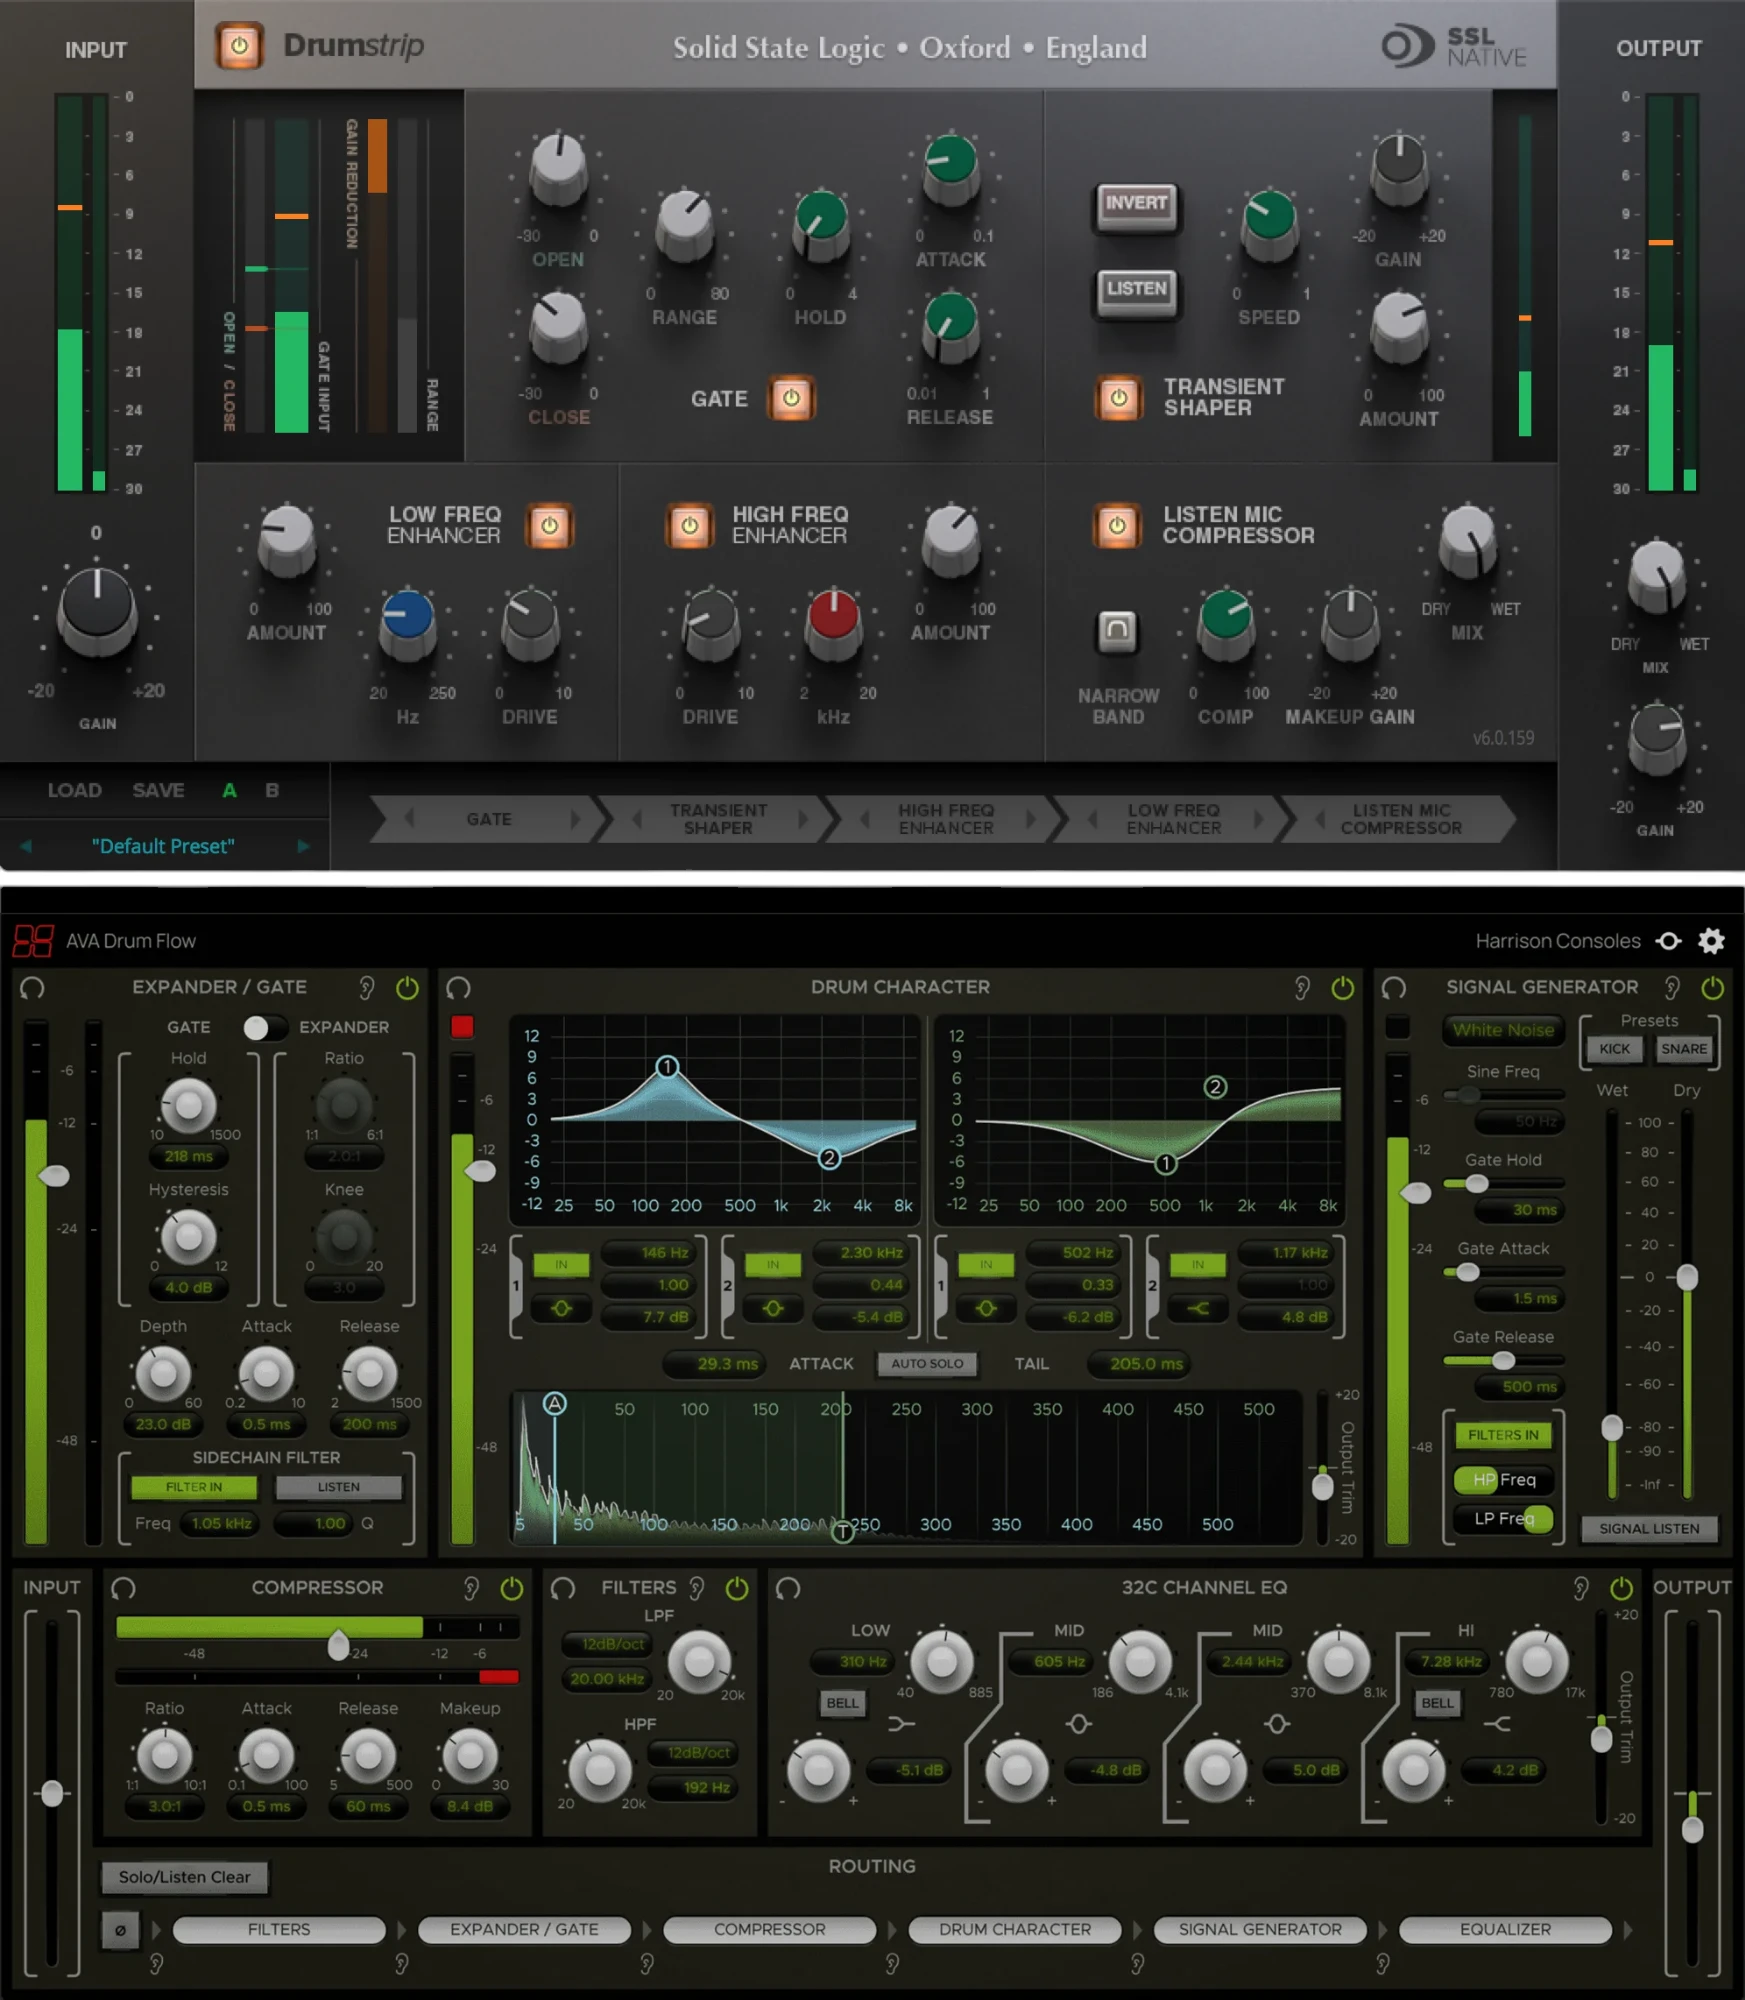Select the DRUM CHARACTER routing slot

(1014, 1929)
